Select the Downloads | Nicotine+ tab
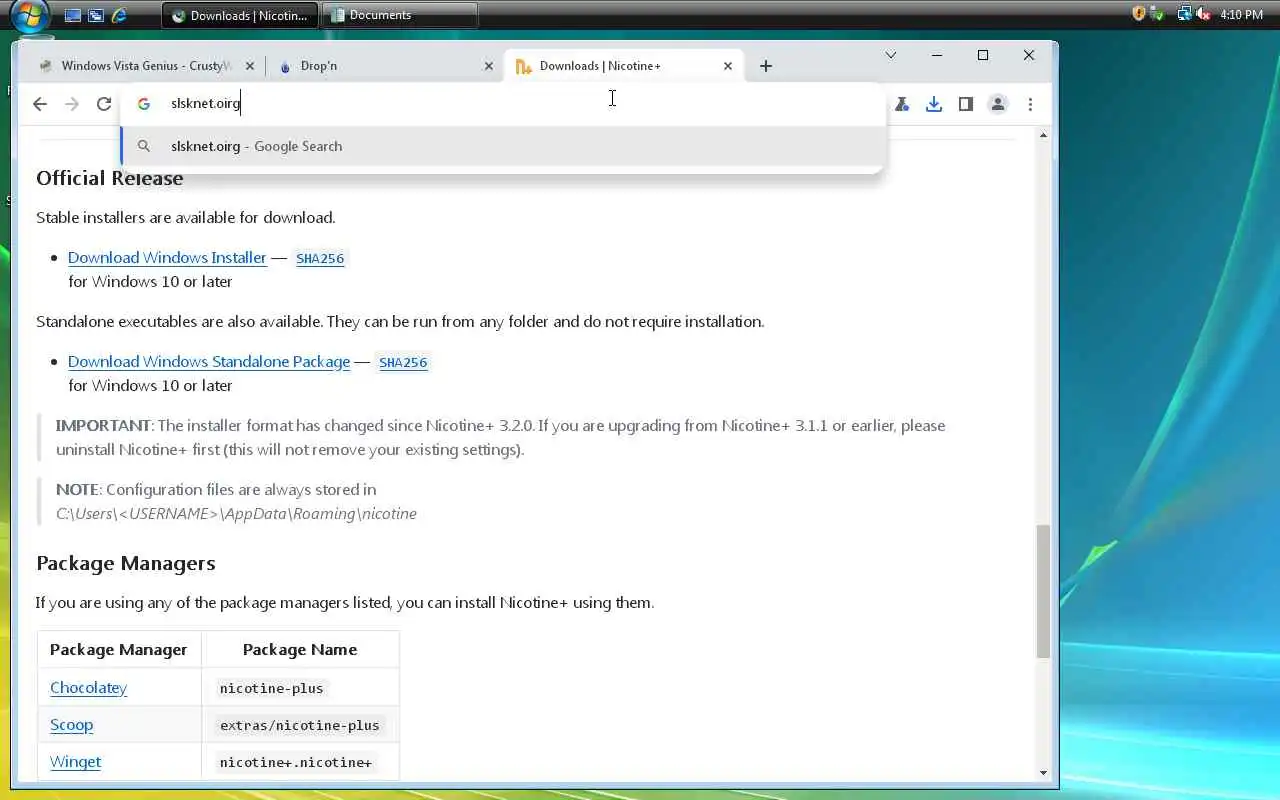 pos(625,66)
